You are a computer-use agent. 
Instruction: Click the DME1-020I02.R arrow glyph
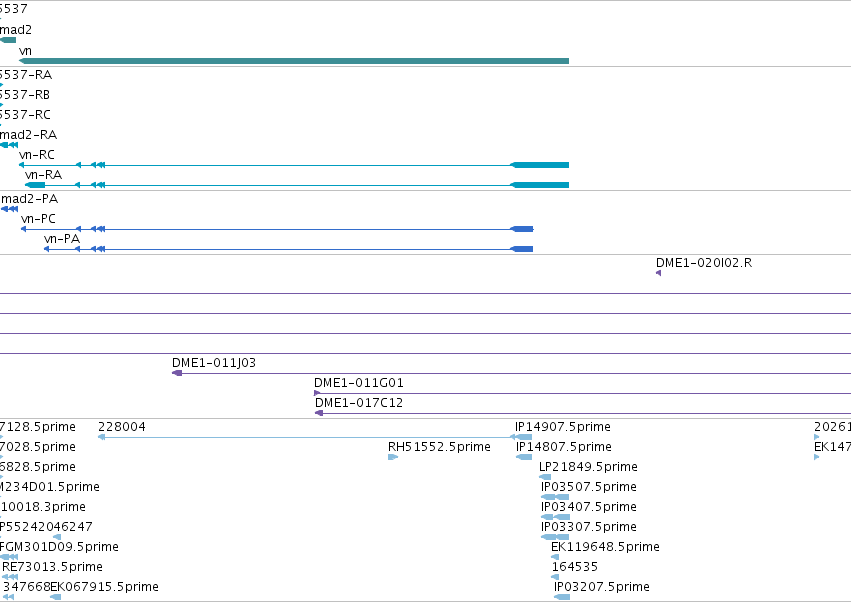658,273
